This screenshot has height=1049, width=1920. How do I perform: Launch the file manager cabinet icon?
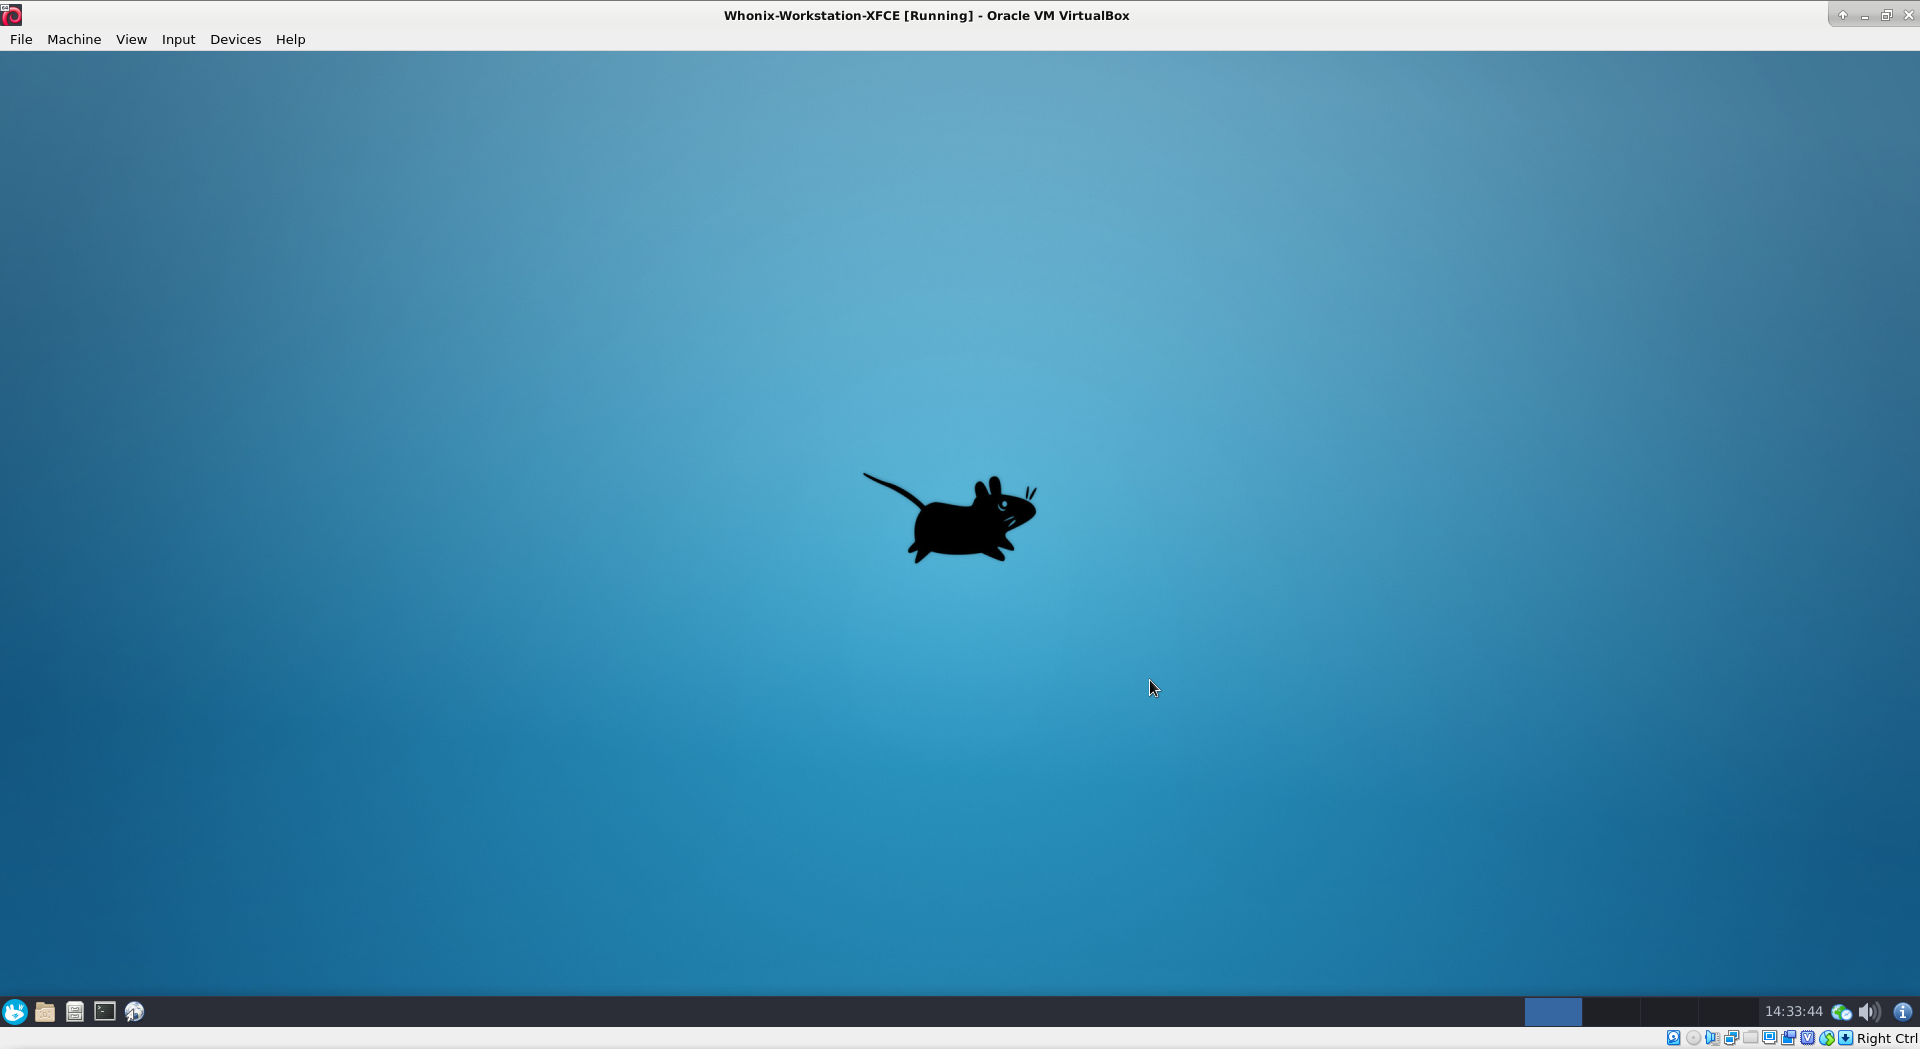click(75, 1012)
